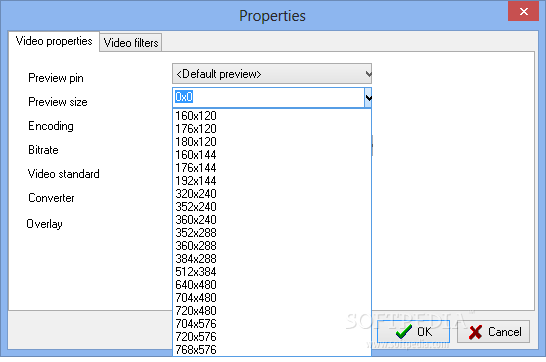Viewport: 546px width, 362px height.
Task: Click the red X icon on Cancel
Action: 475,332
